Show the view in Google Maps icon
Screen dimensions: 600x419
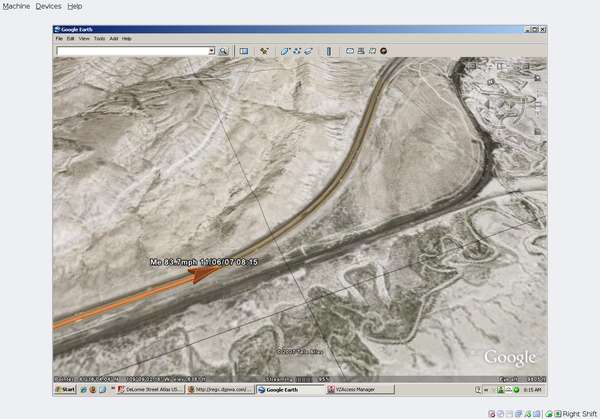(x=372, y=51)
